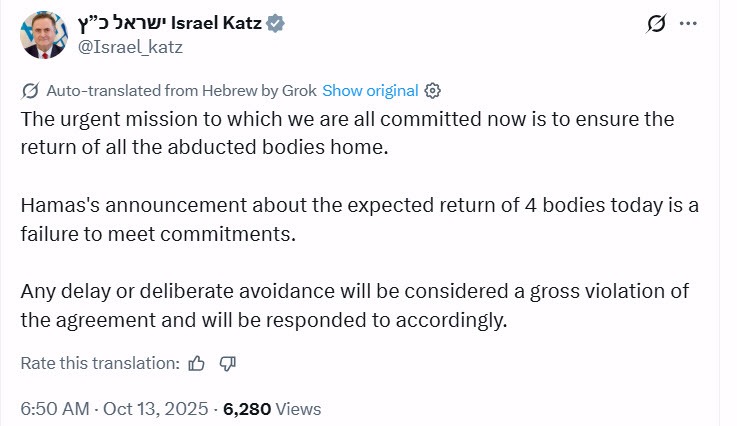Rate translation with thumbs up
737x426 pixels.
click(197, 363)
